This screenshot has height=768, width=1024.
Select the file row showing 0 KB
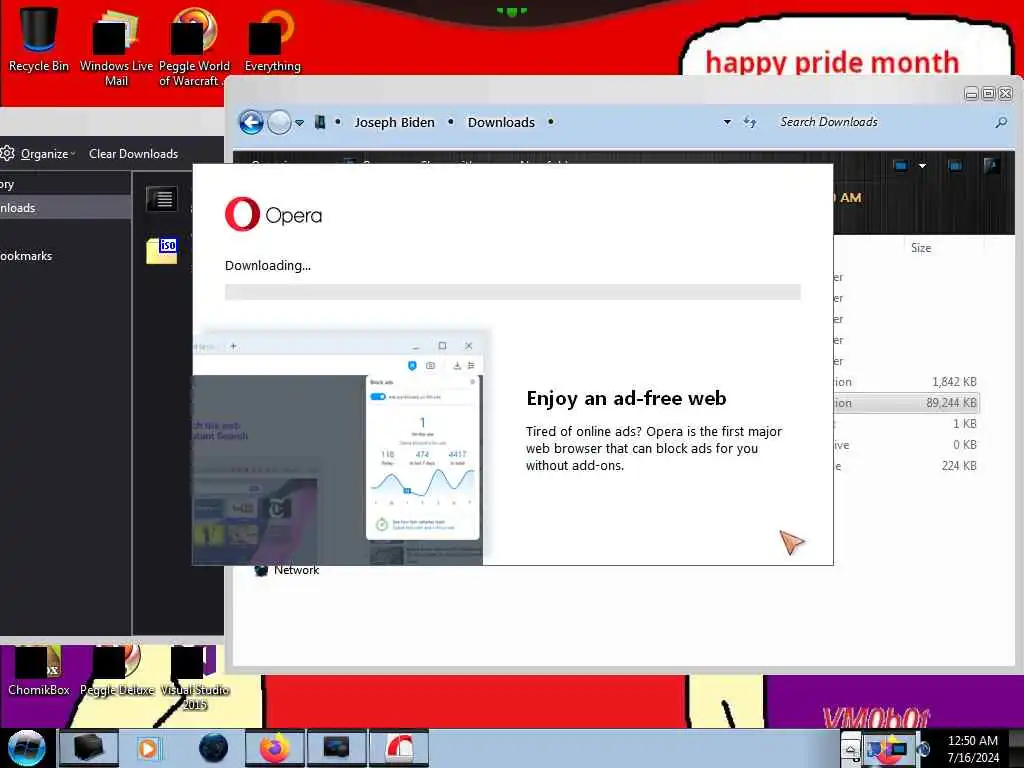[906, 445]
